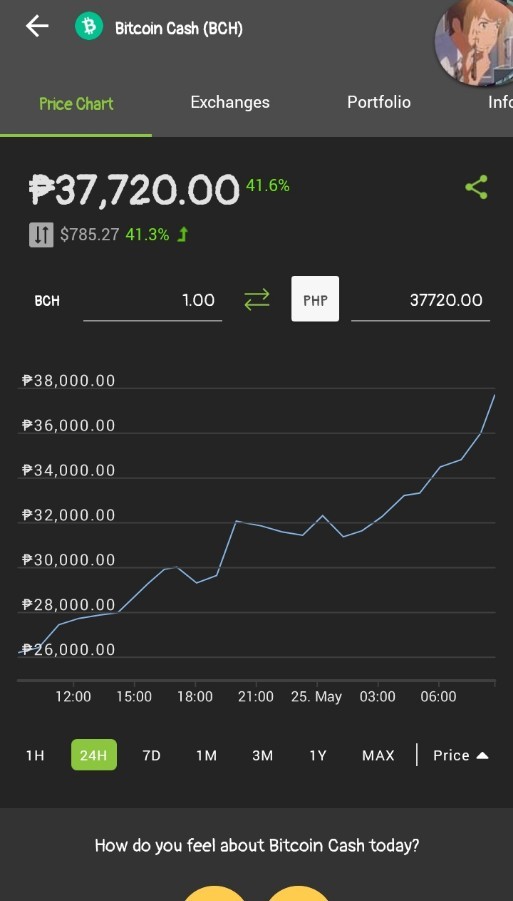This screenshot has width=513, height=901.
Task: Switch to the Exchanges tab
Action: 230,102
